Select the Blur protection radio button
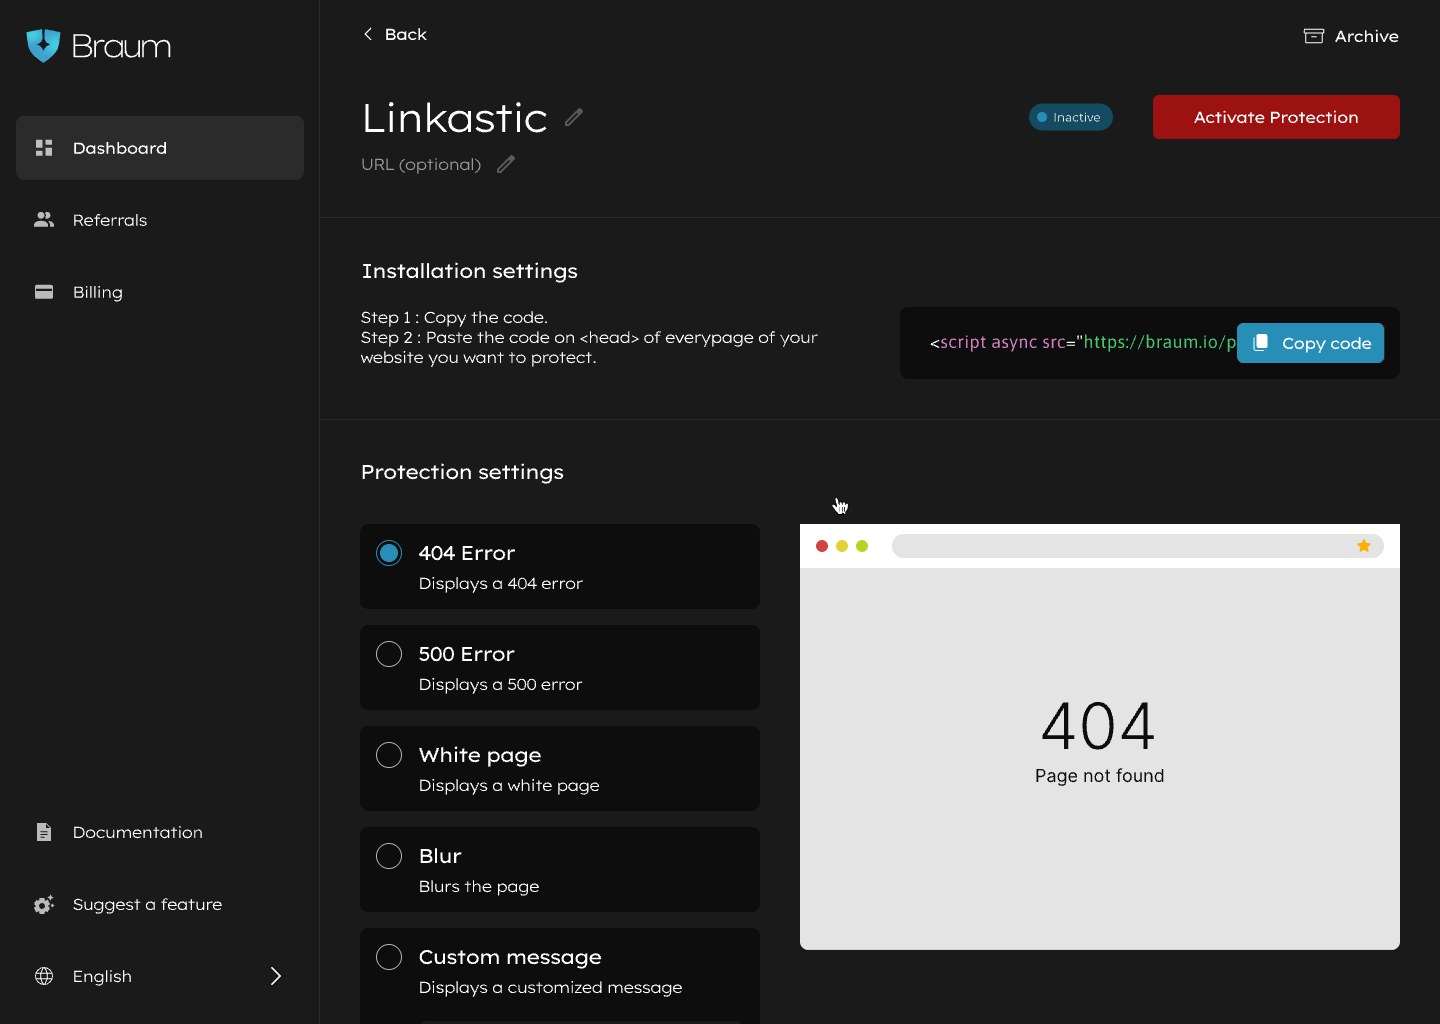The image size is (1440, 1024). tap(389, 856)
